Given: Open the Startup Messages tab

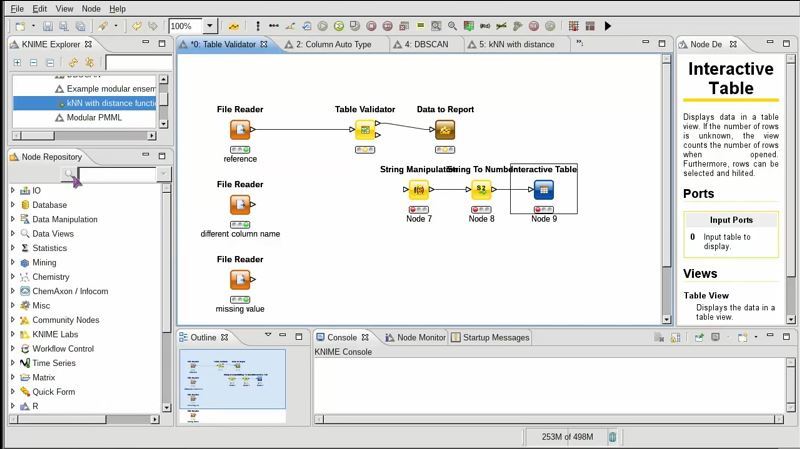Looking at the screenshot, I should coord(490,337).
